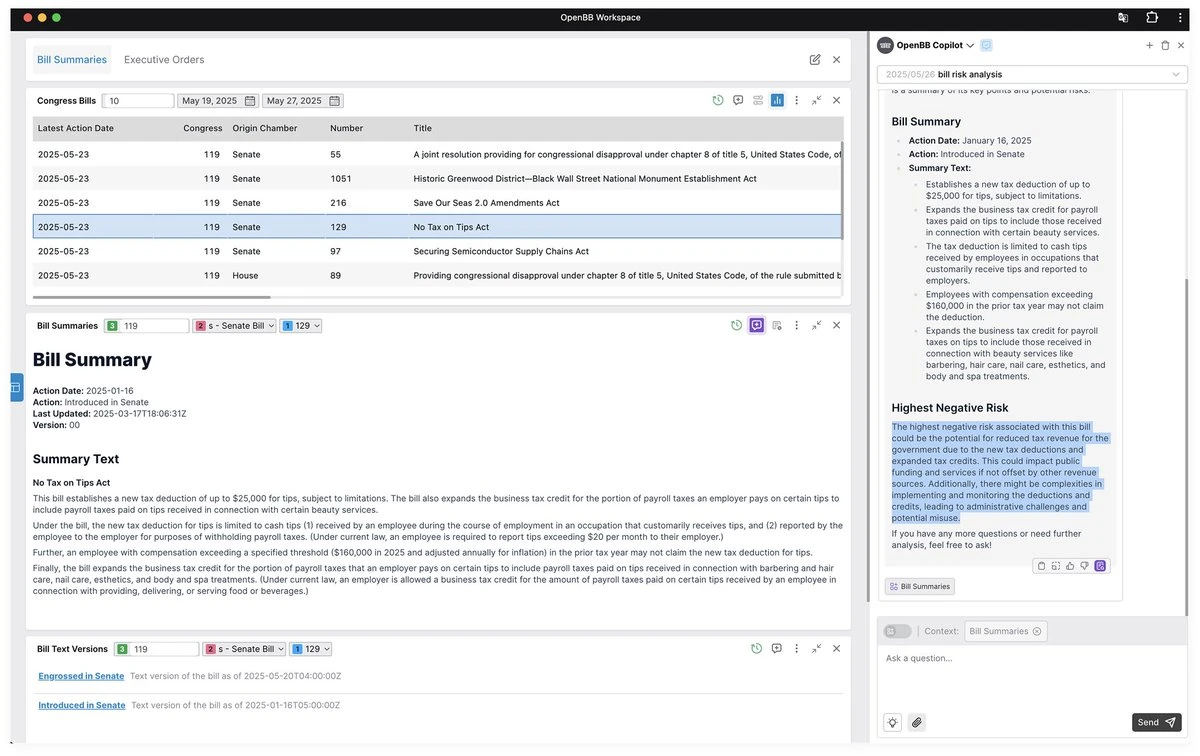Start a new chat with the plus icon
The width and height of the screenshot is (1200, 756).
(x=1149, y=46)
